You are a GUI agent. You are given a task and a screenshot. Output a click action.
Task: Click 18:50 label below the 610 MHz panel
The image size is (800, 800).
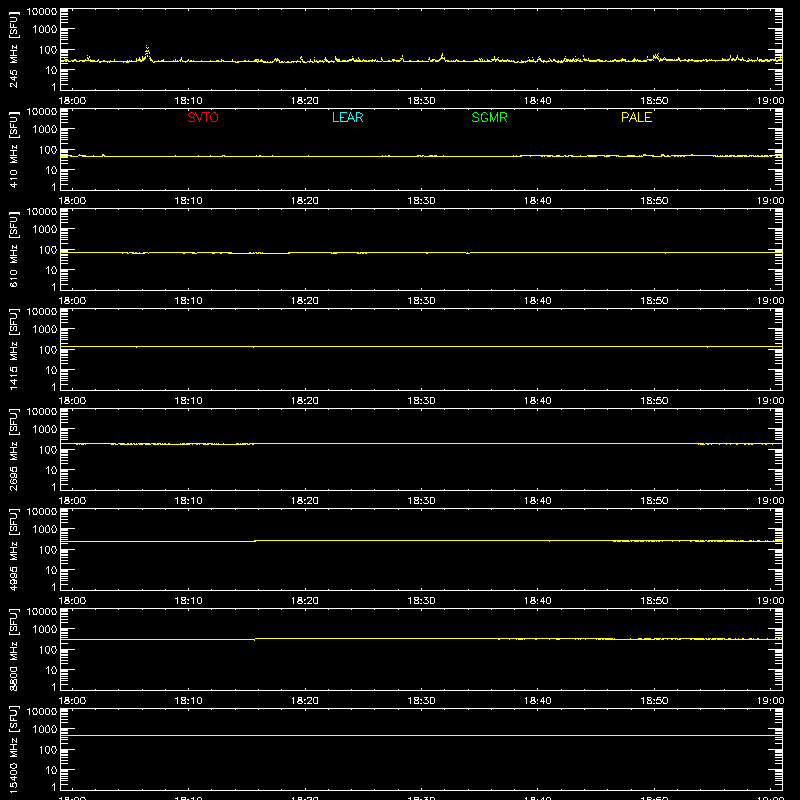pos(655,301)
